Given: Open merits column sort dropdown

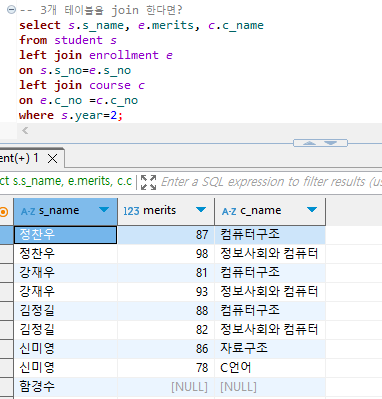Looking at the screenshot, I should click(201, 210).
